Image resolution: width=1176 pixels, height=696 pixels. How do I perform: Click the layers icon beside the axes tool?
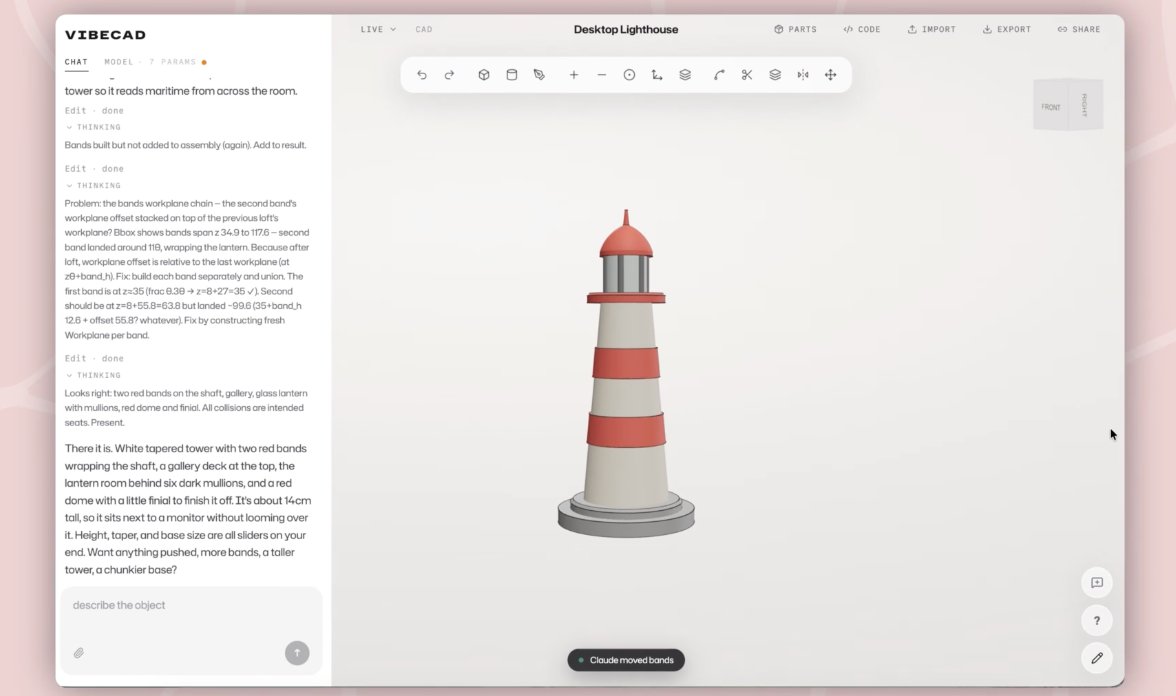click(x=685, y=75)
